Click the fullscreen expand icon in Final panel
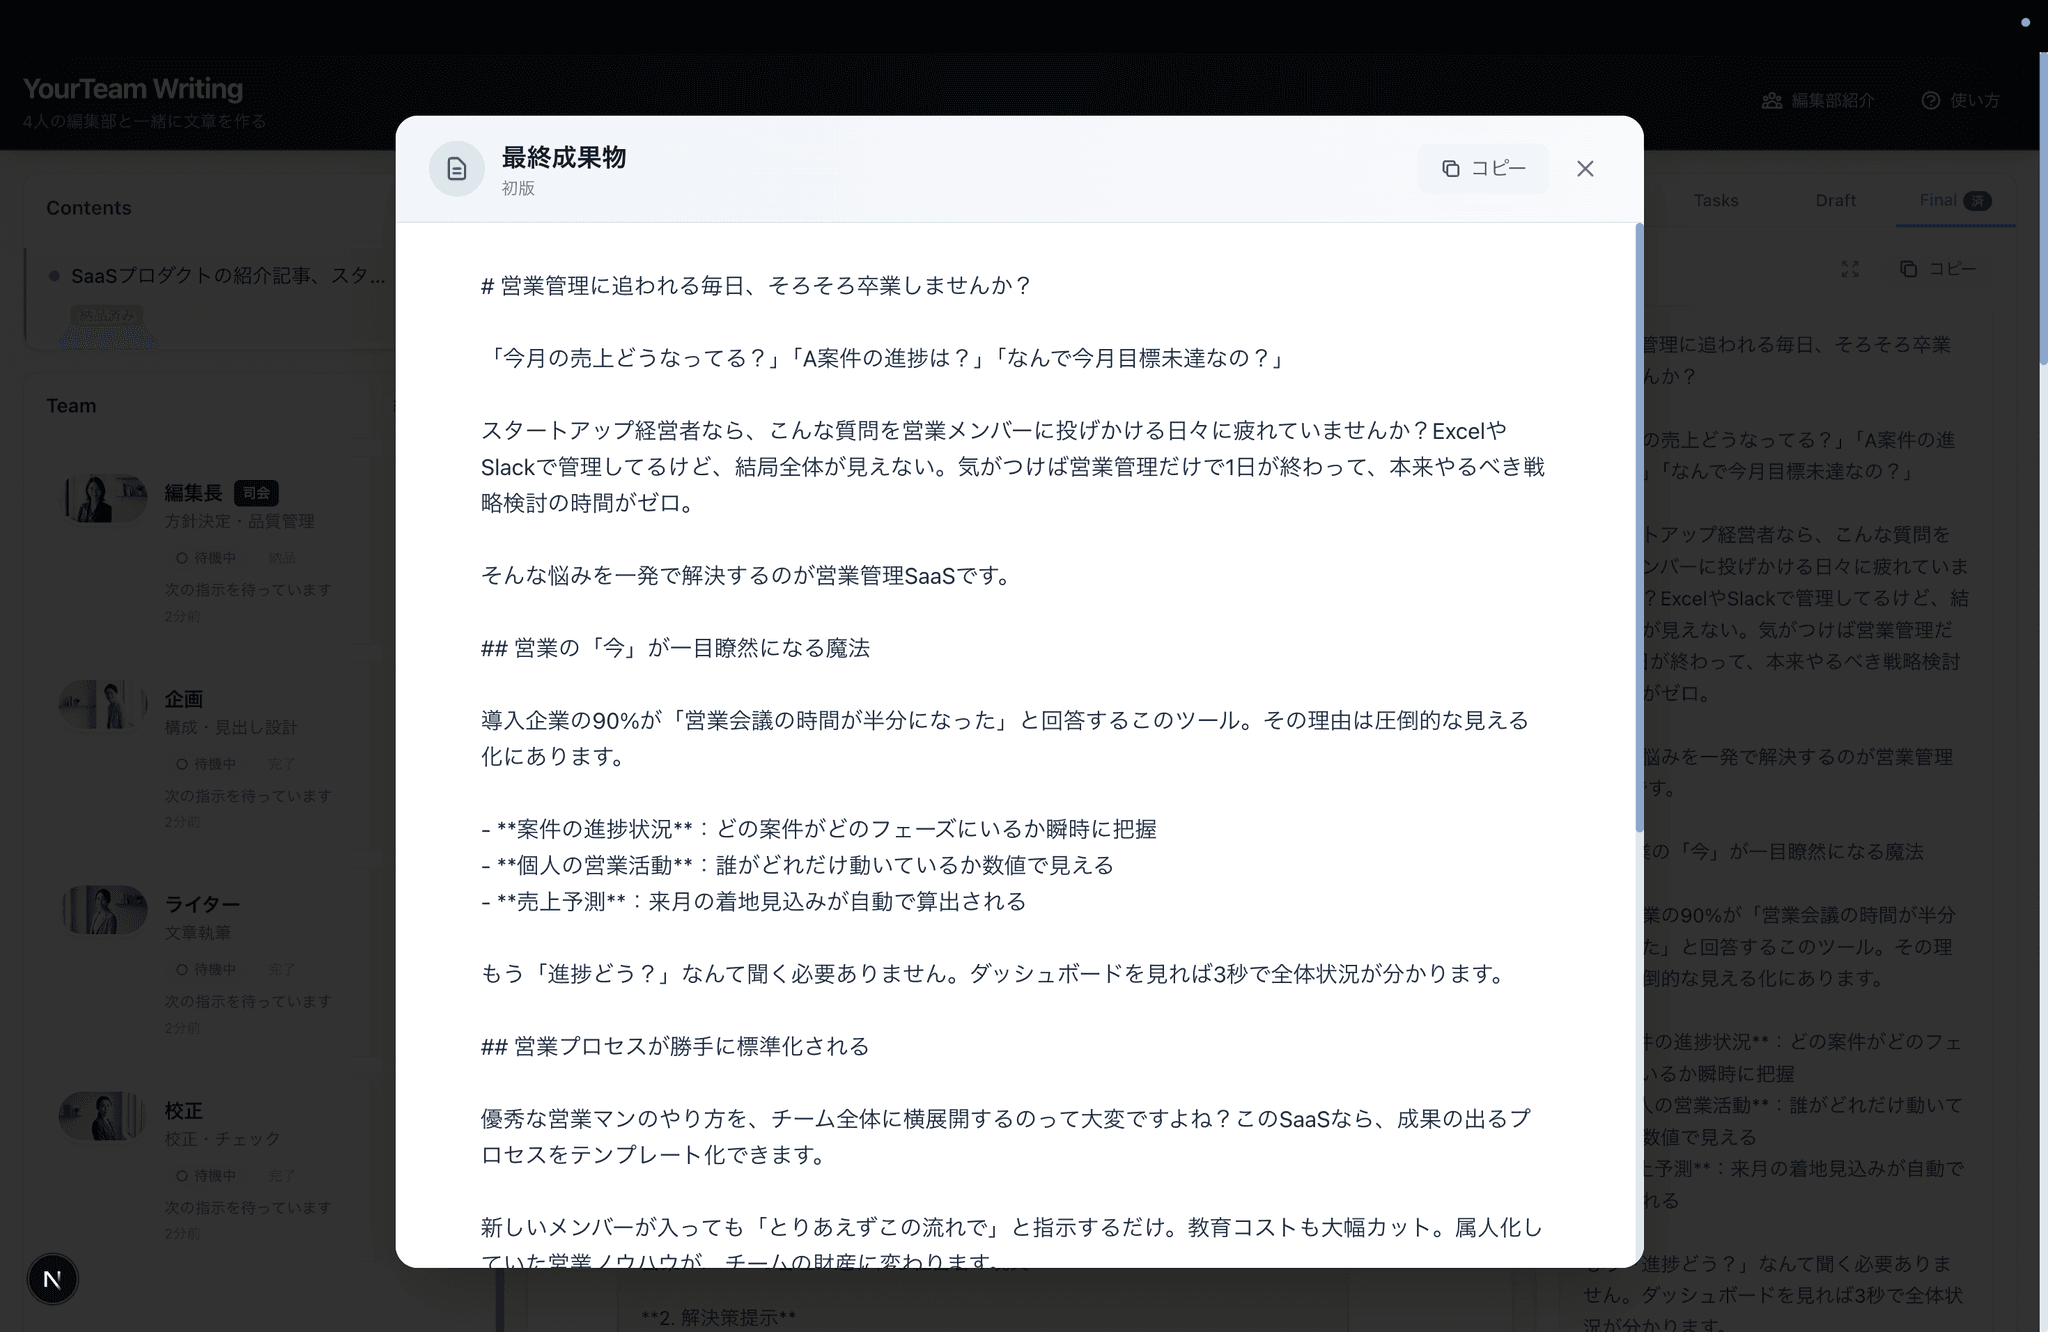The width and height of the screenshot is (2048, 1332). pyautogui.click(x=1850, y=269)
